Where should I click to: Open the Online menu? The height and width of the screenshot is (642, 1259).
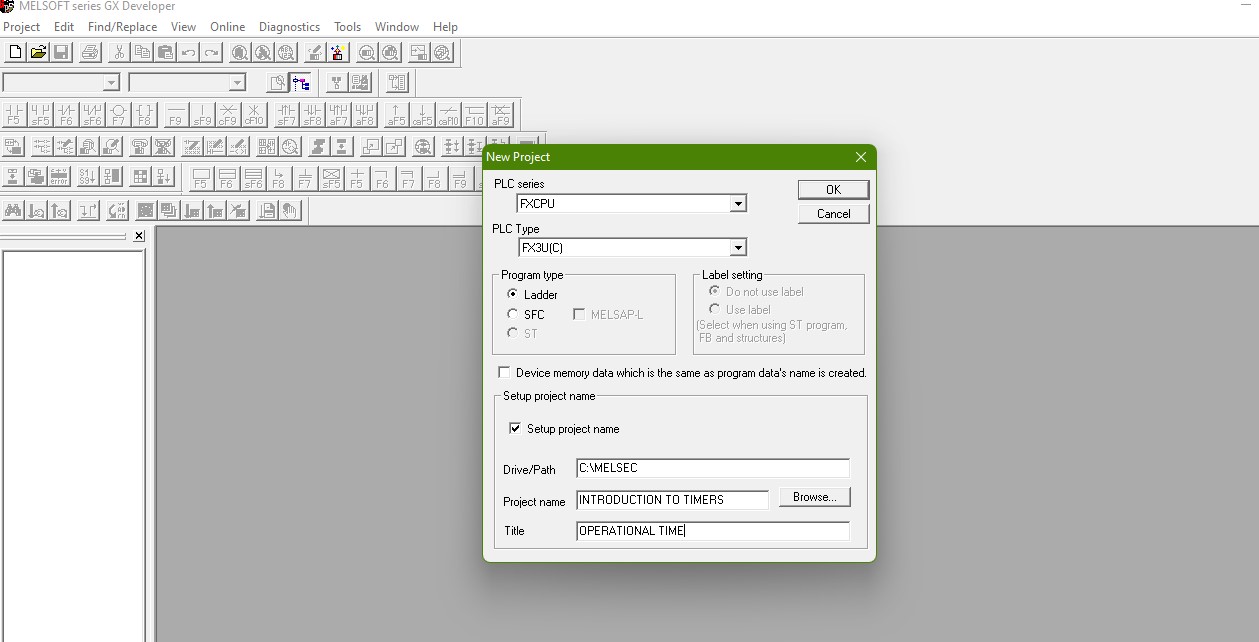pos(228,27)
